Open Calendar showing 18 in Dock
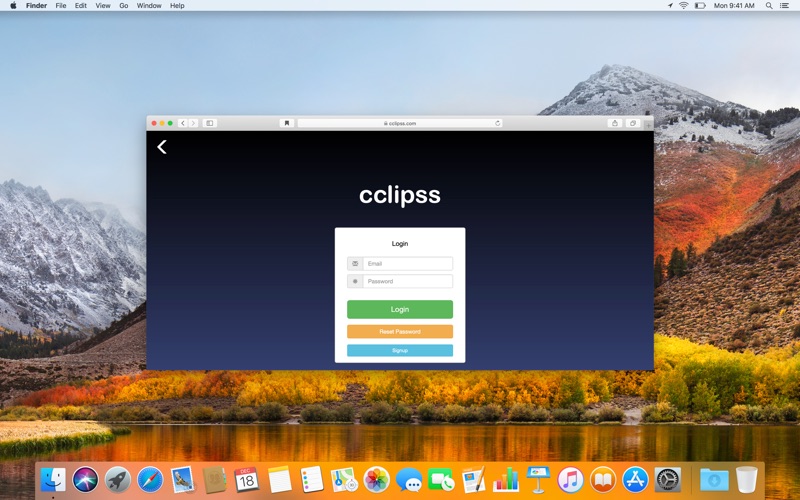Viewport: 800px width, 500px height. pyautogui.click(x=247, y=480)
